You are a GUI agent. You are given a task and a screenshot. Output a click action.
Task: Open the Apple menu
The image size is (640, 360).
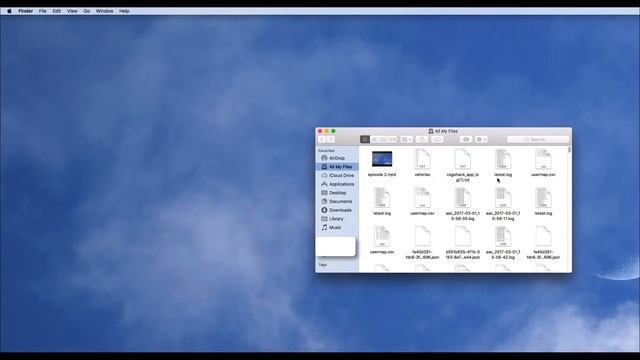[x=9, y=11]
